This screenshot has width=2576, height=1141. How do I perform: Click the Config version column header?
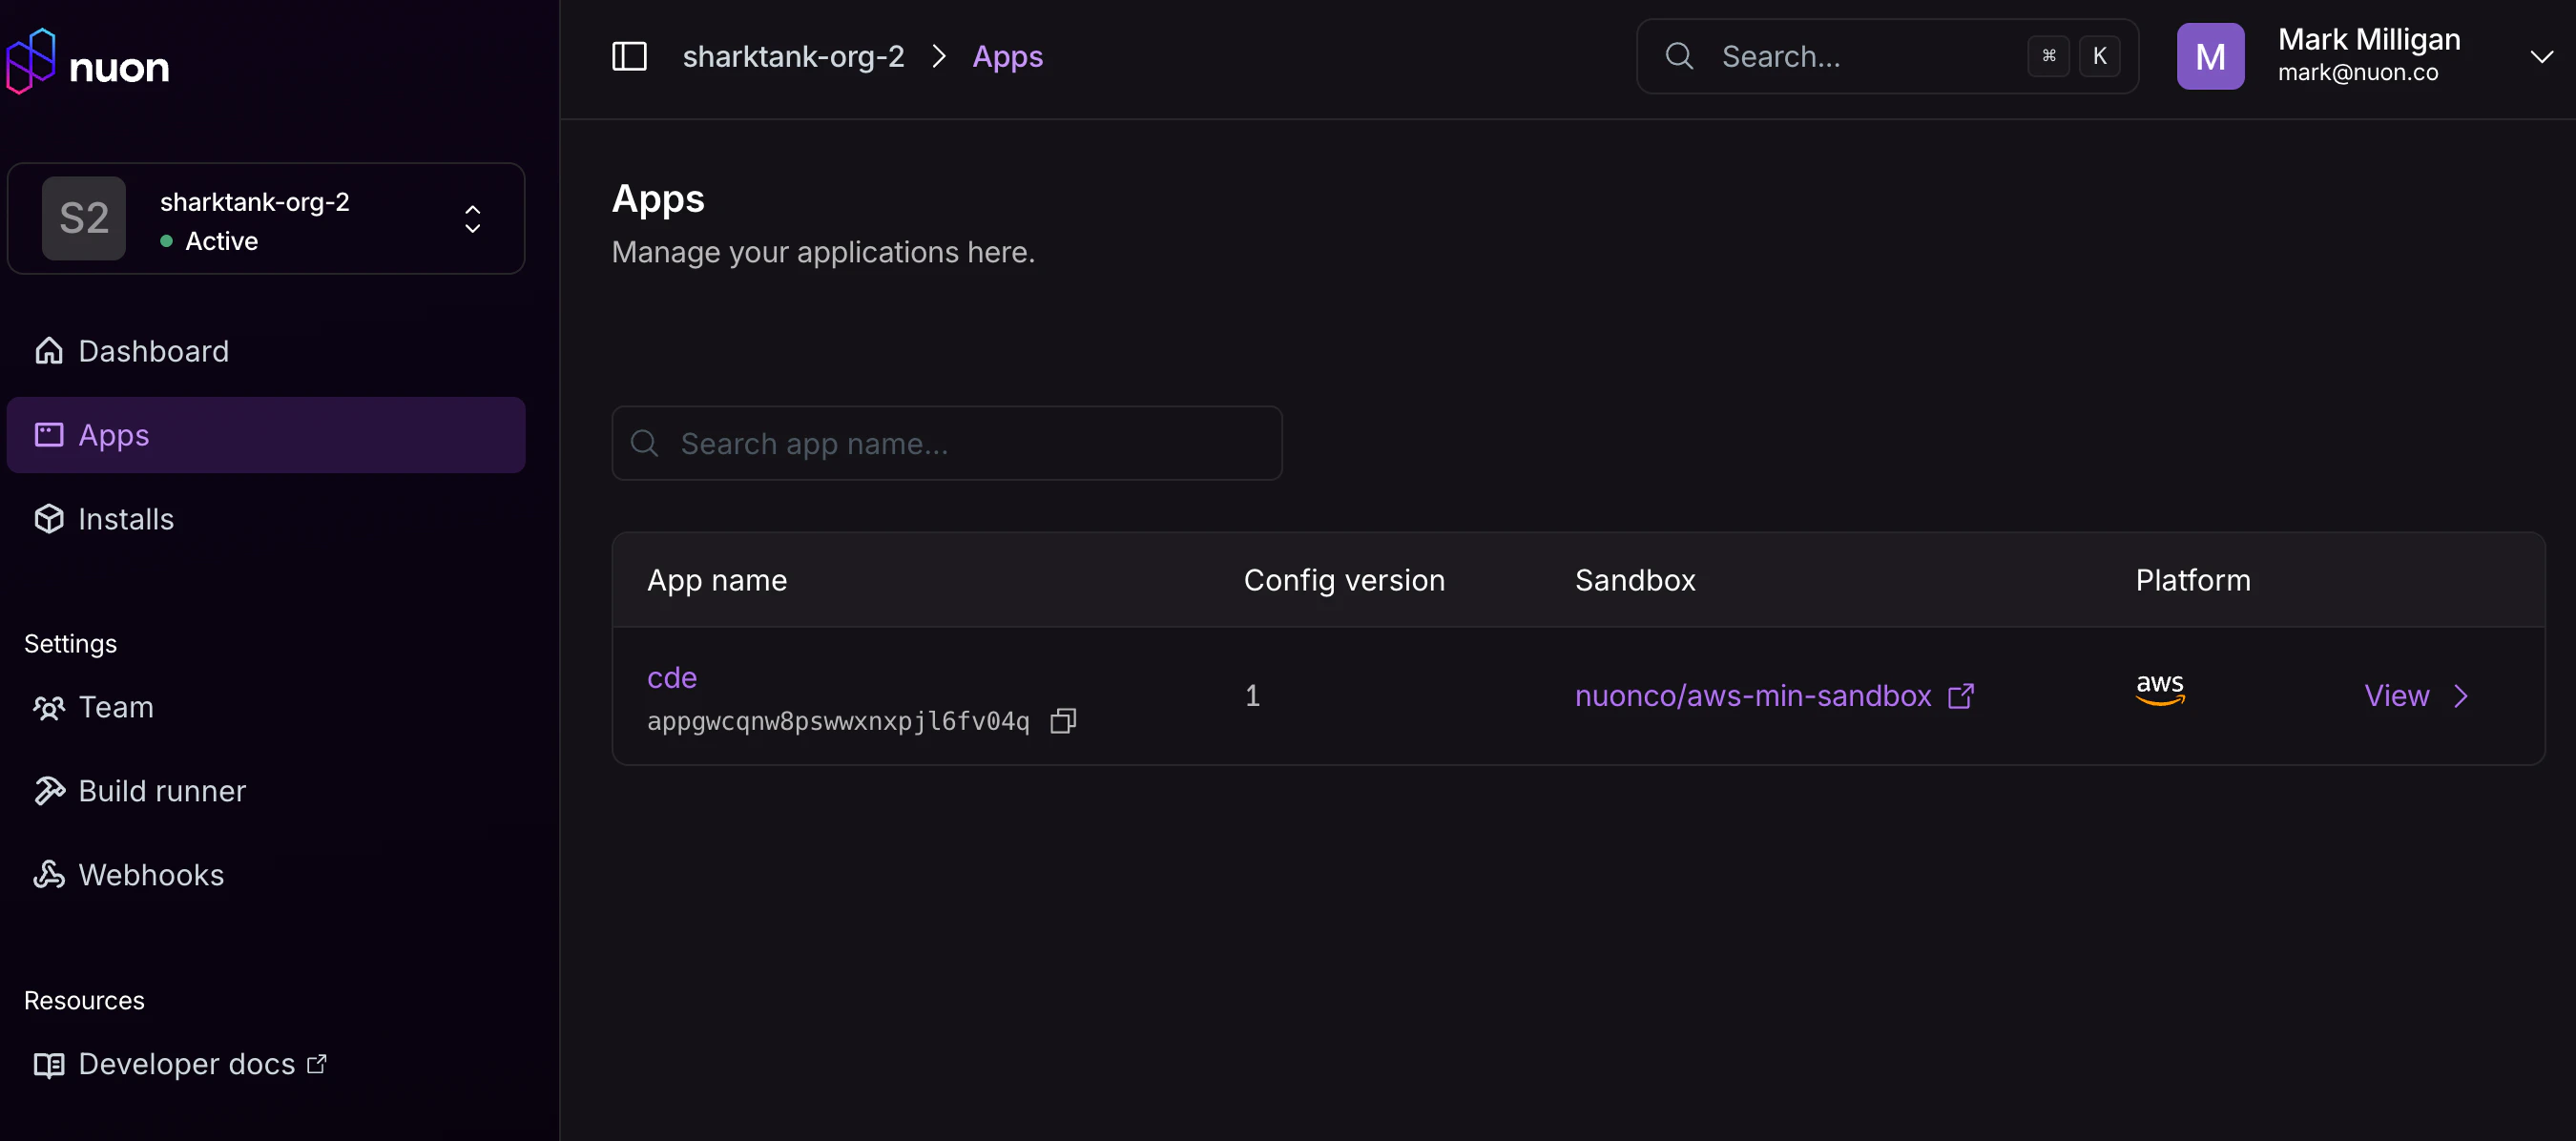[x=1344, y=580]
